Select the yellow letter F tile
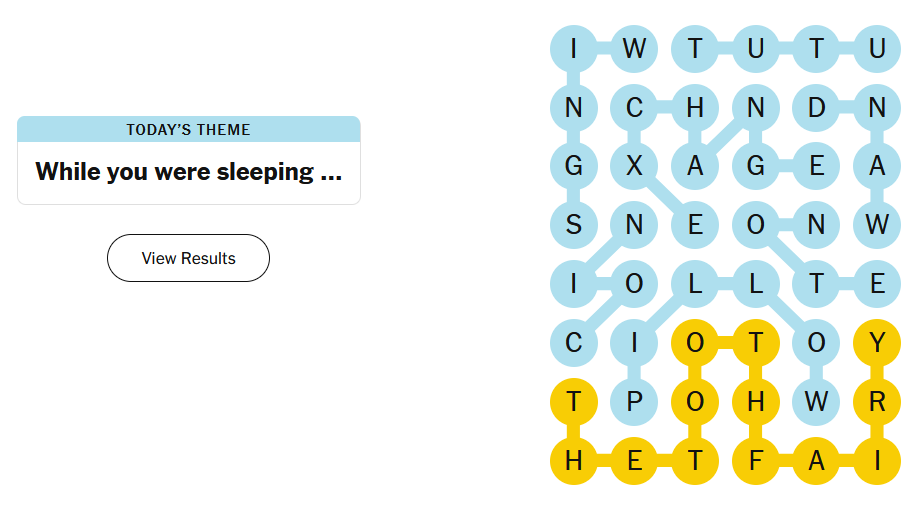The height and width of the screenshot is (516, 918). pyautogui.click(x=756, y=461)
